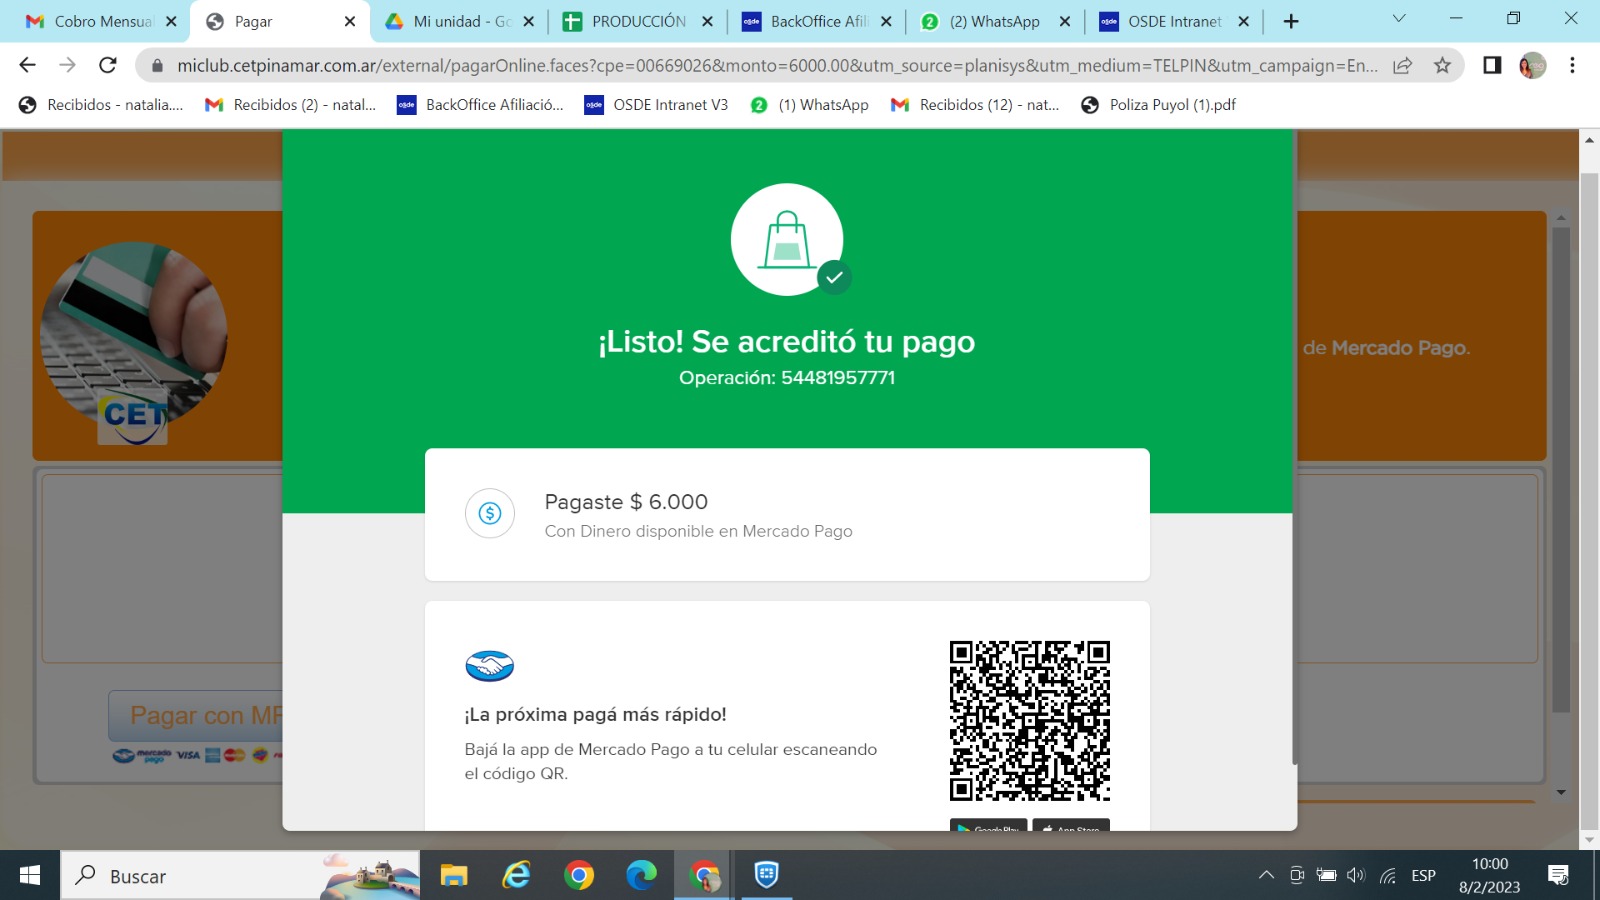This screenshot has height=900, width=1600.
Task: Open Chrome three-dot menu
Action: pyautogui.click(x=1572, y=66)
